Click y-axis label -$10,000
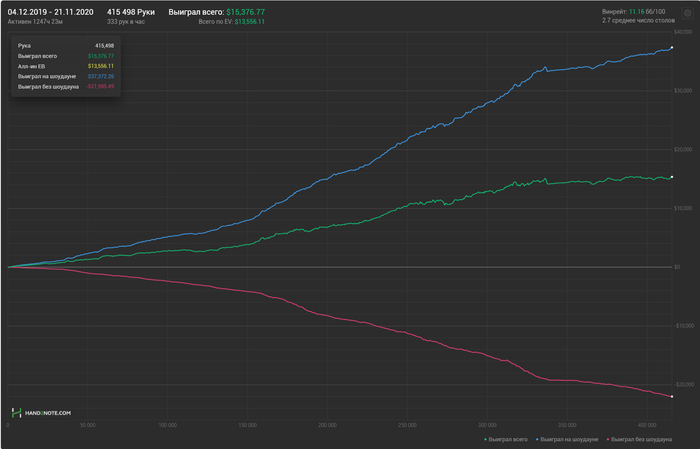This screenshot has height=449, width=700. click(684, 326)
